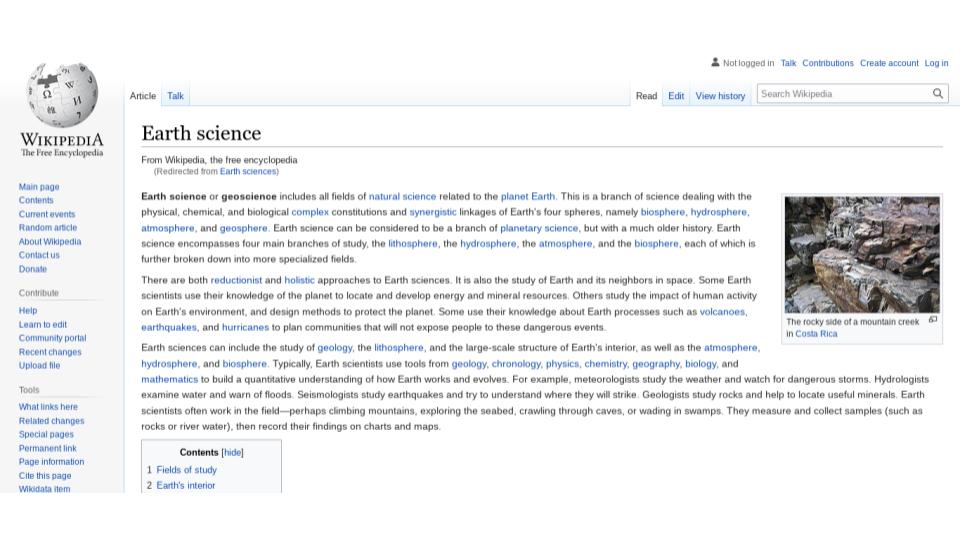This screenshot has width=960, height=540.
Task: Follow the planetary science link
Action: (539, 228)
